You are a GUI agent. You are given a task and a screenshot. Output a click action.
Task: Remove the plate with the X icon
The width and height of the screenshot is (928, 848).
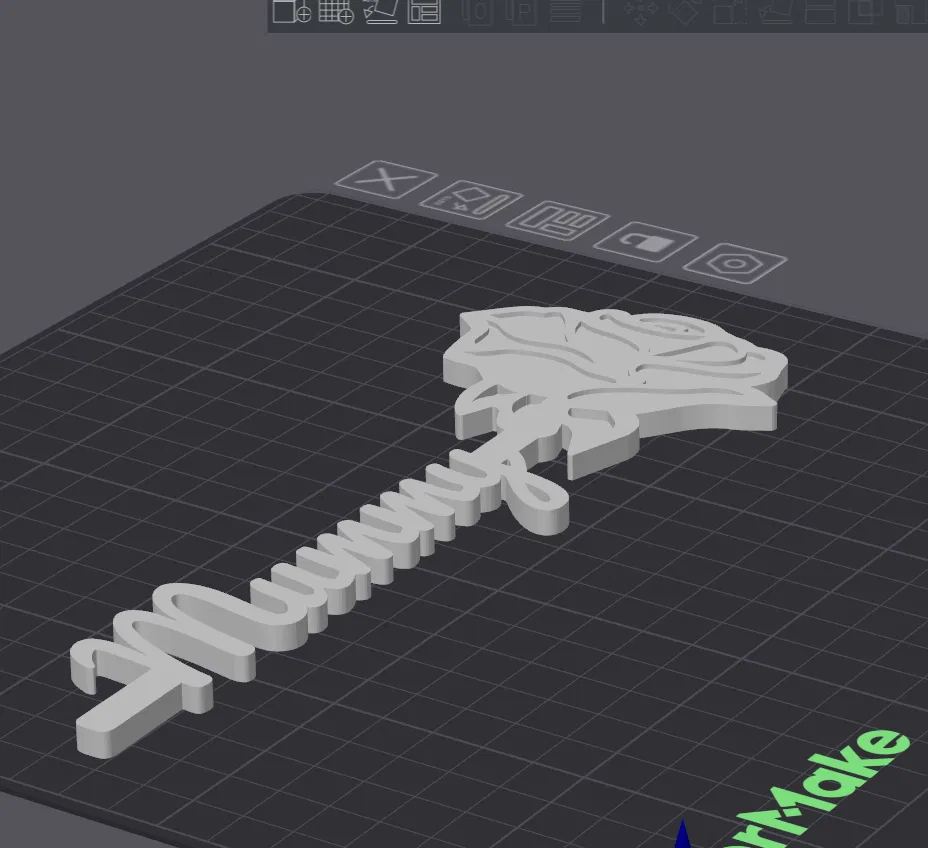(386, 179)
